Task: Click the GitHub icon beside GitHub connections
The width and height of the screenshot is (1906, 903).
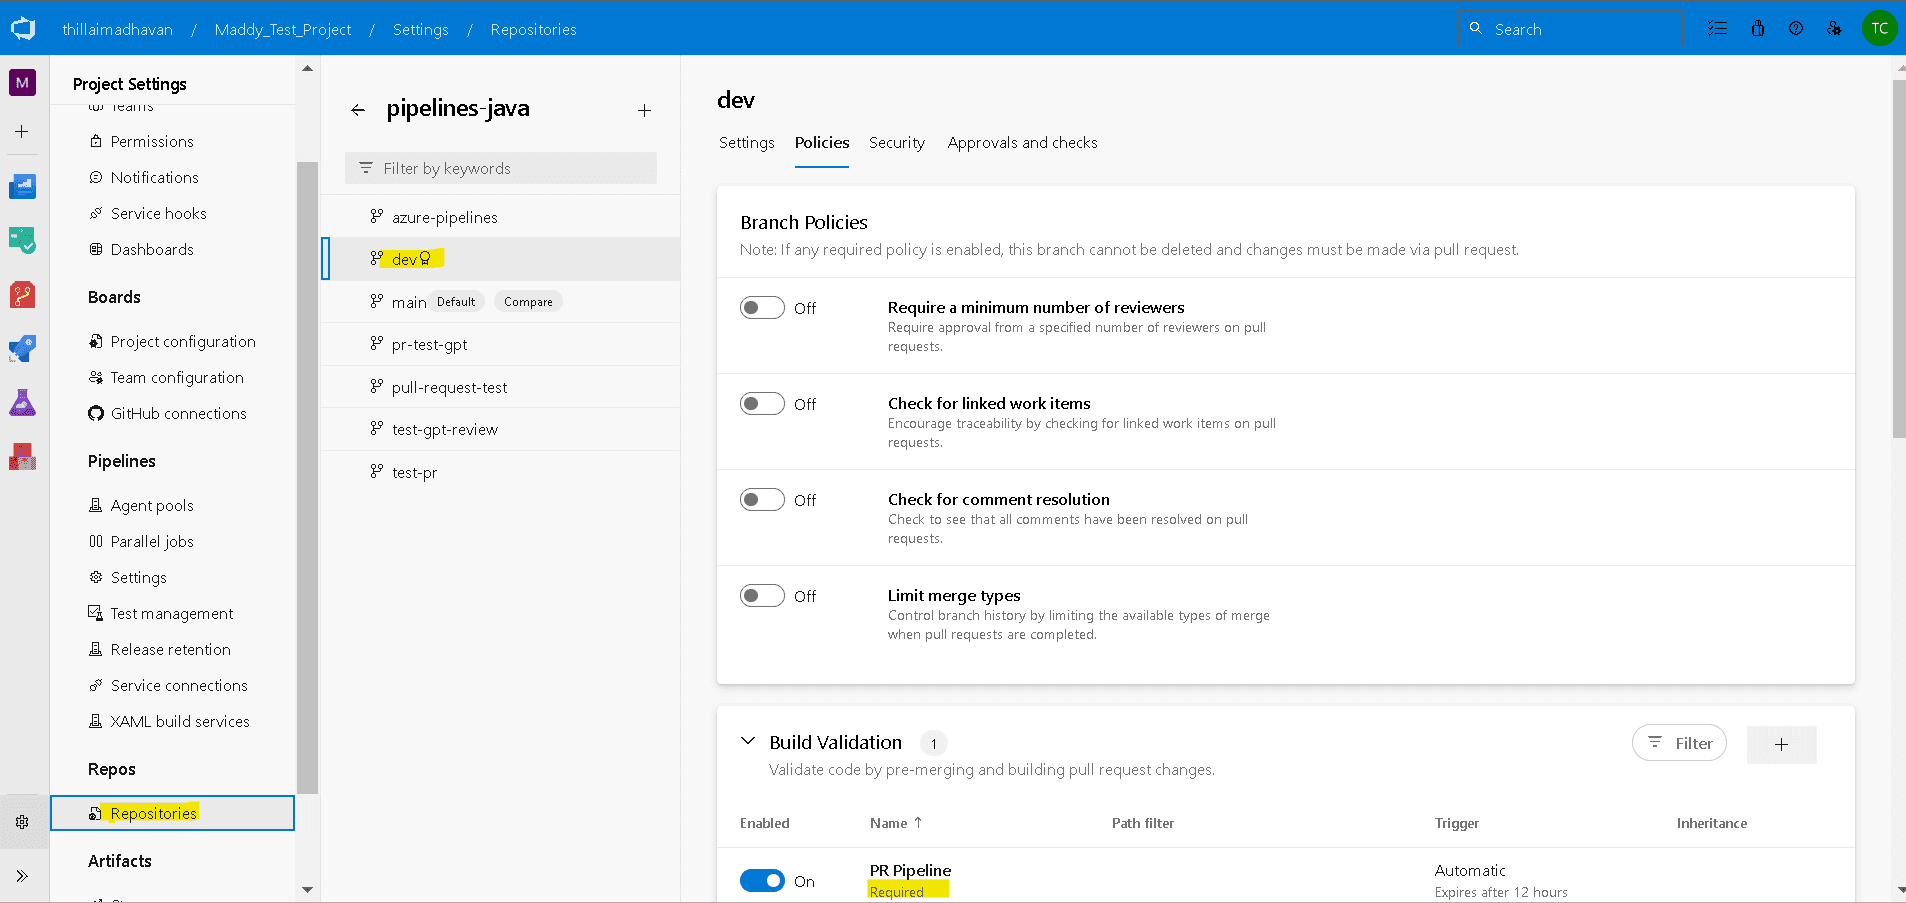Action: (96, 413)
